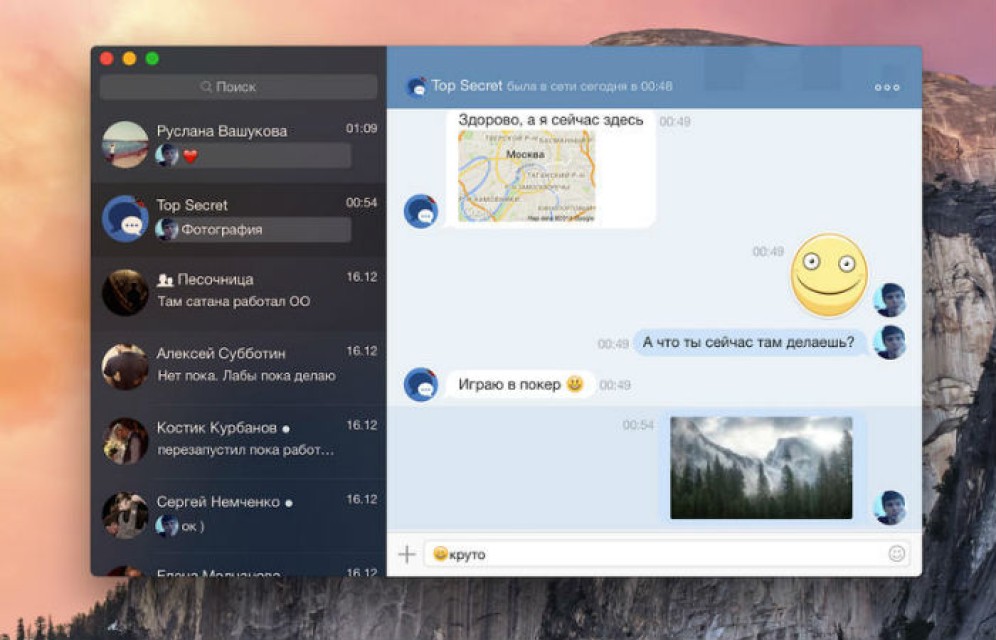Screen dimensions: 996x640
Task: Open the emoji picker smiley icon
Action: click(896, 553)
